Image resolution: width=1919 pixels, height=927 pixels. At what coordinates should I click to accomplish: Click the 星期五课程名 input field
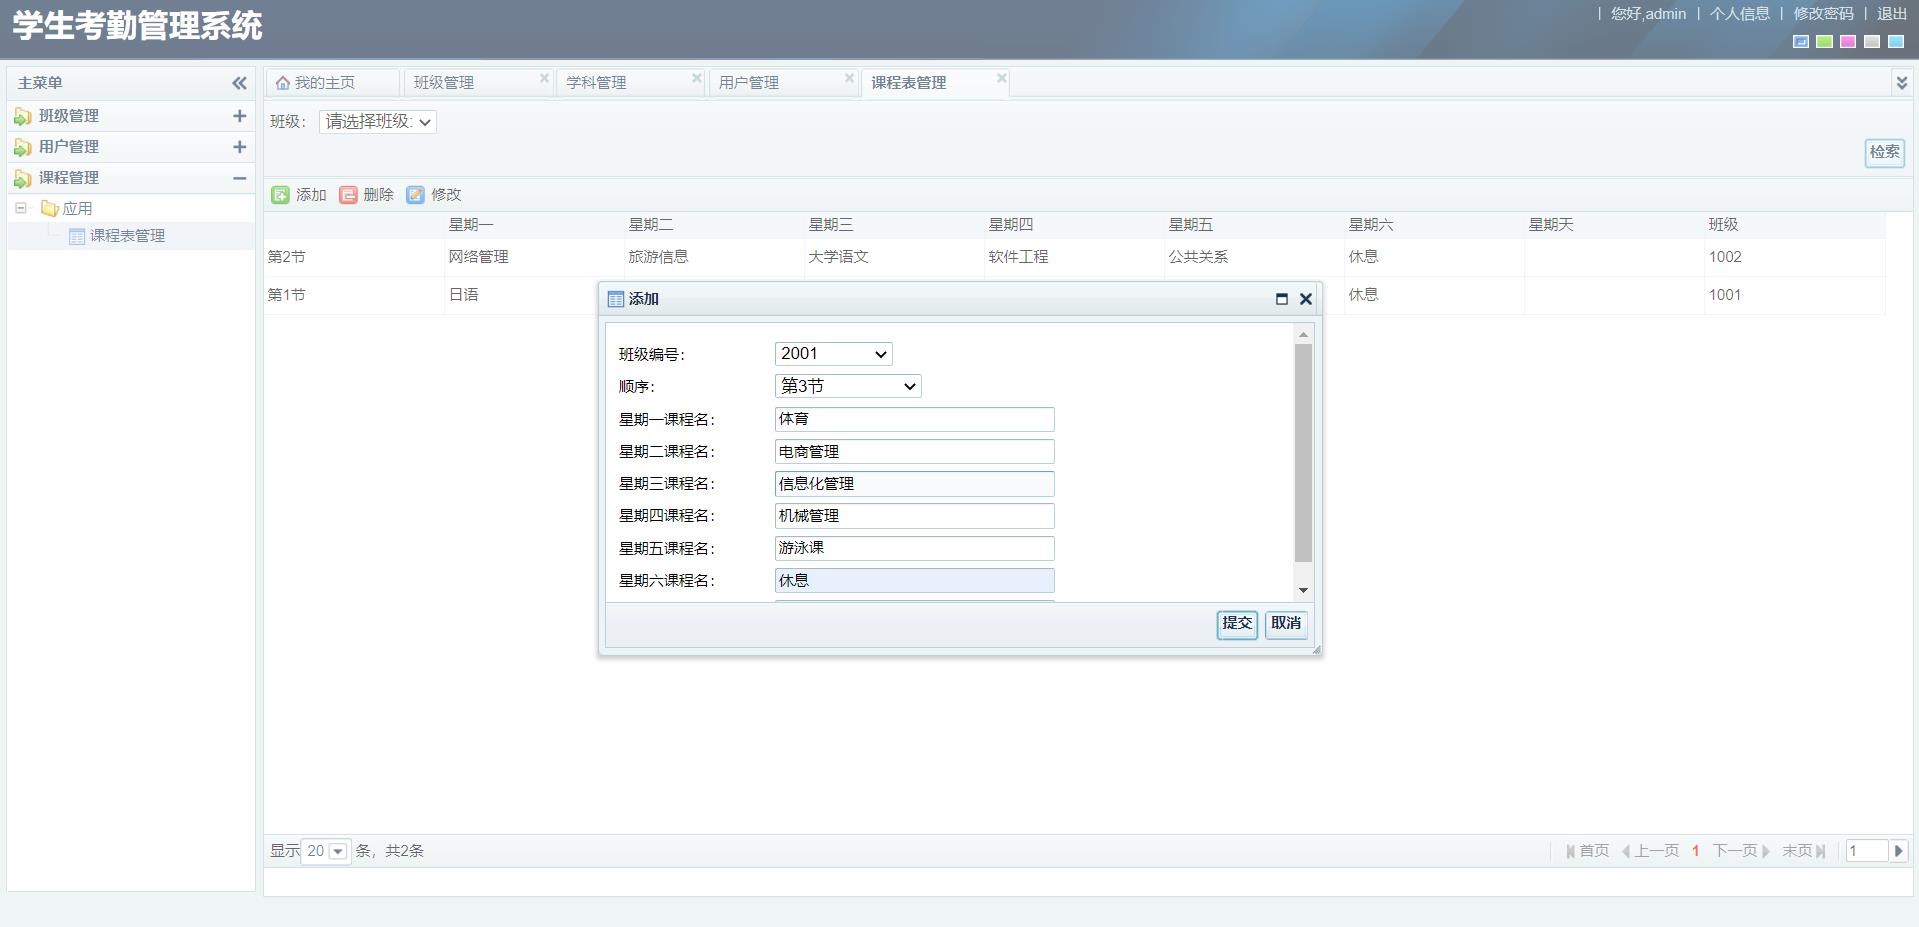[914, 548]
